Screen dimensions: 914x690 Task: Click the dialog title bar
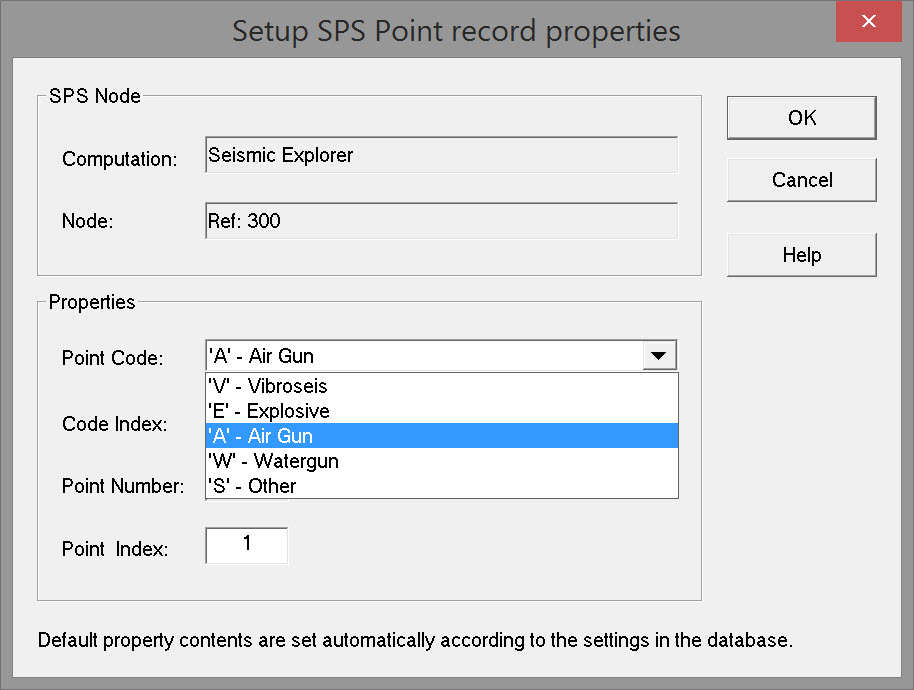point(456,30)
